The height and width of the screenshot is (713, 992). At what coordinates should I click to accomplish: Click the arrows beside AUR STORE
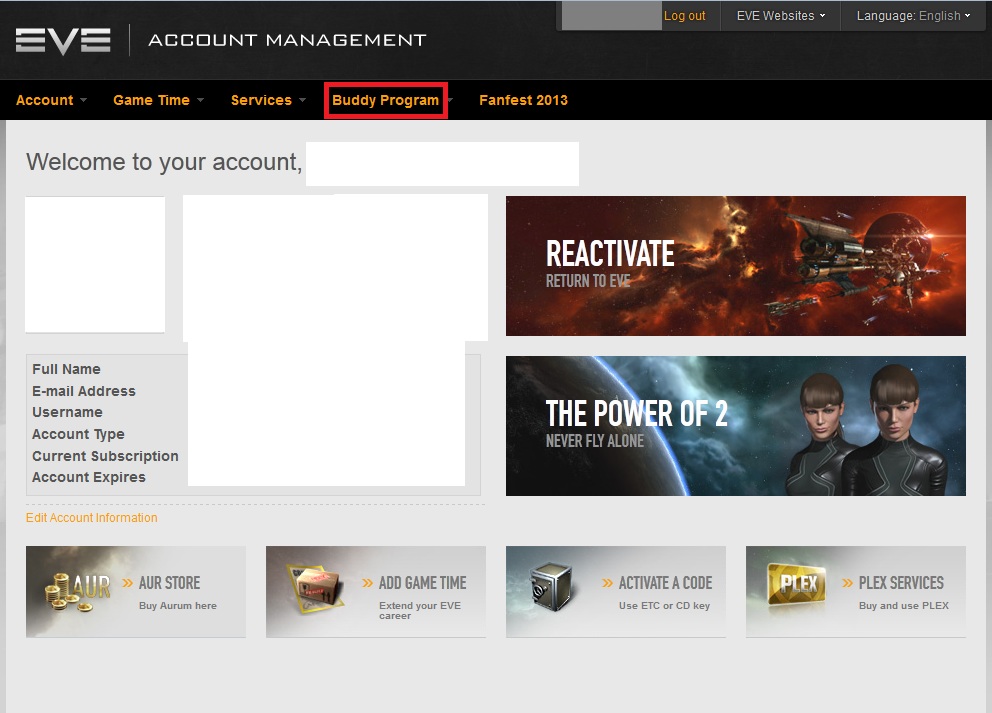tap(128, 583)
